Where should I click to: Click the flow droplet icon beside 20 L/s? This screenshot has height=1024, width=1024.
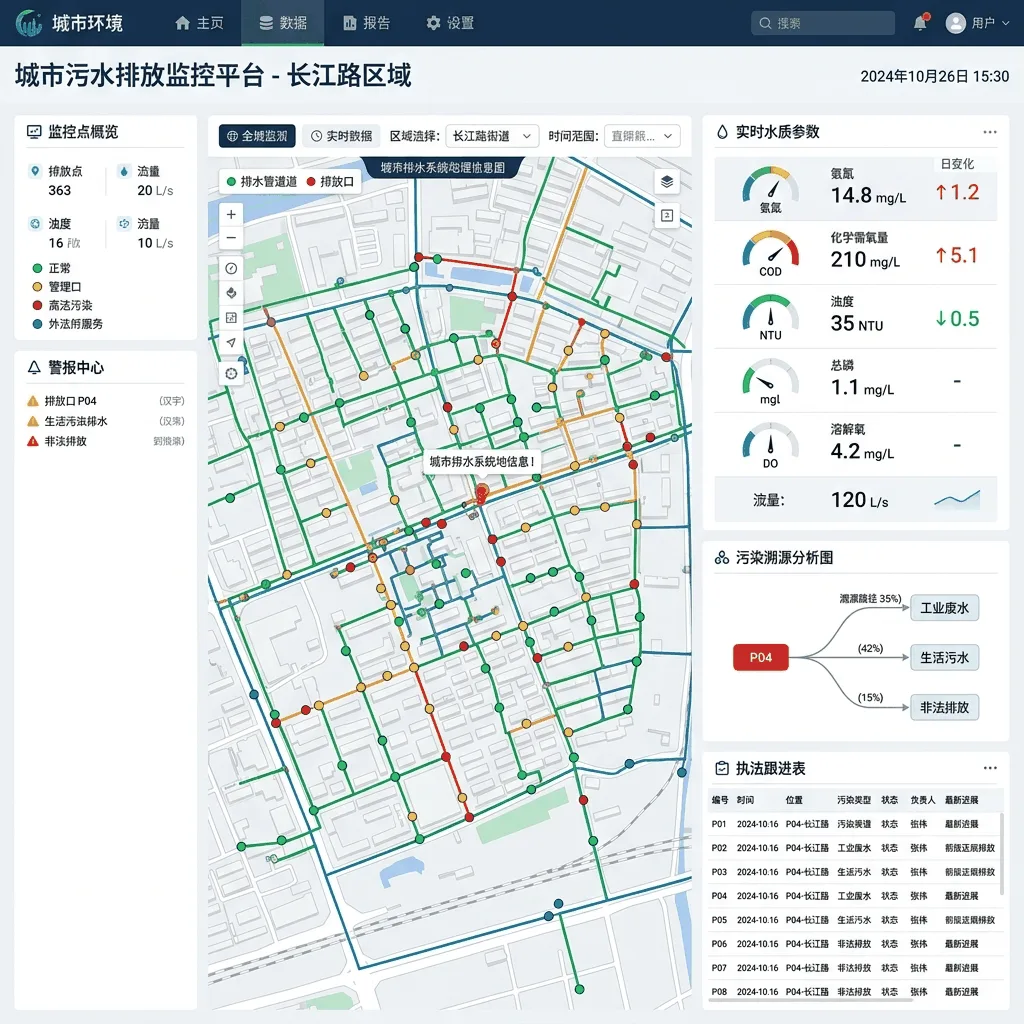(124, 171)
